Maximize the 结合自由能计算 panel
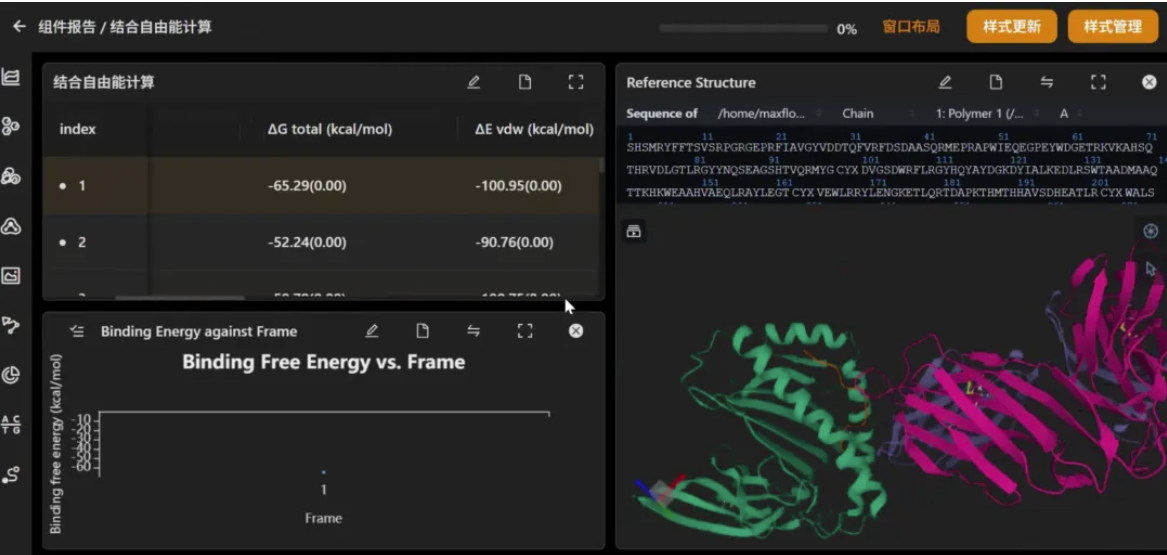Image resolution: width=1167 pixels, height=555 pixels. coord(576,83)
